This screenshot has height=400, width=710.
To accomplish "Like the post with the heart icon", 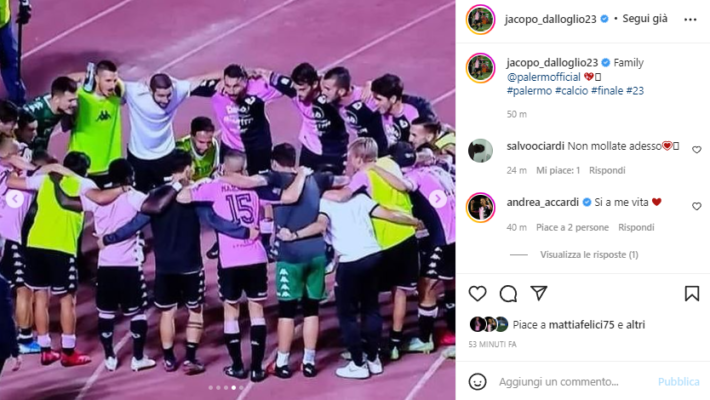I will pyautogui.click(x=477, y=294).
